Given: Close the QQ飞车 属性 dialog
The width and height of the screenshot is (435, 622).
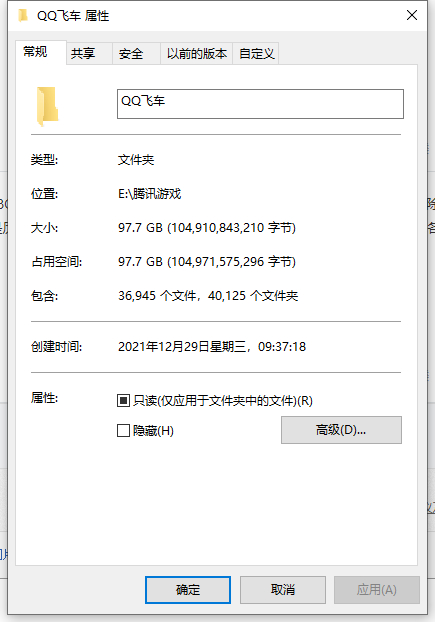Looking at the screenshot, I should coord(412,15).
